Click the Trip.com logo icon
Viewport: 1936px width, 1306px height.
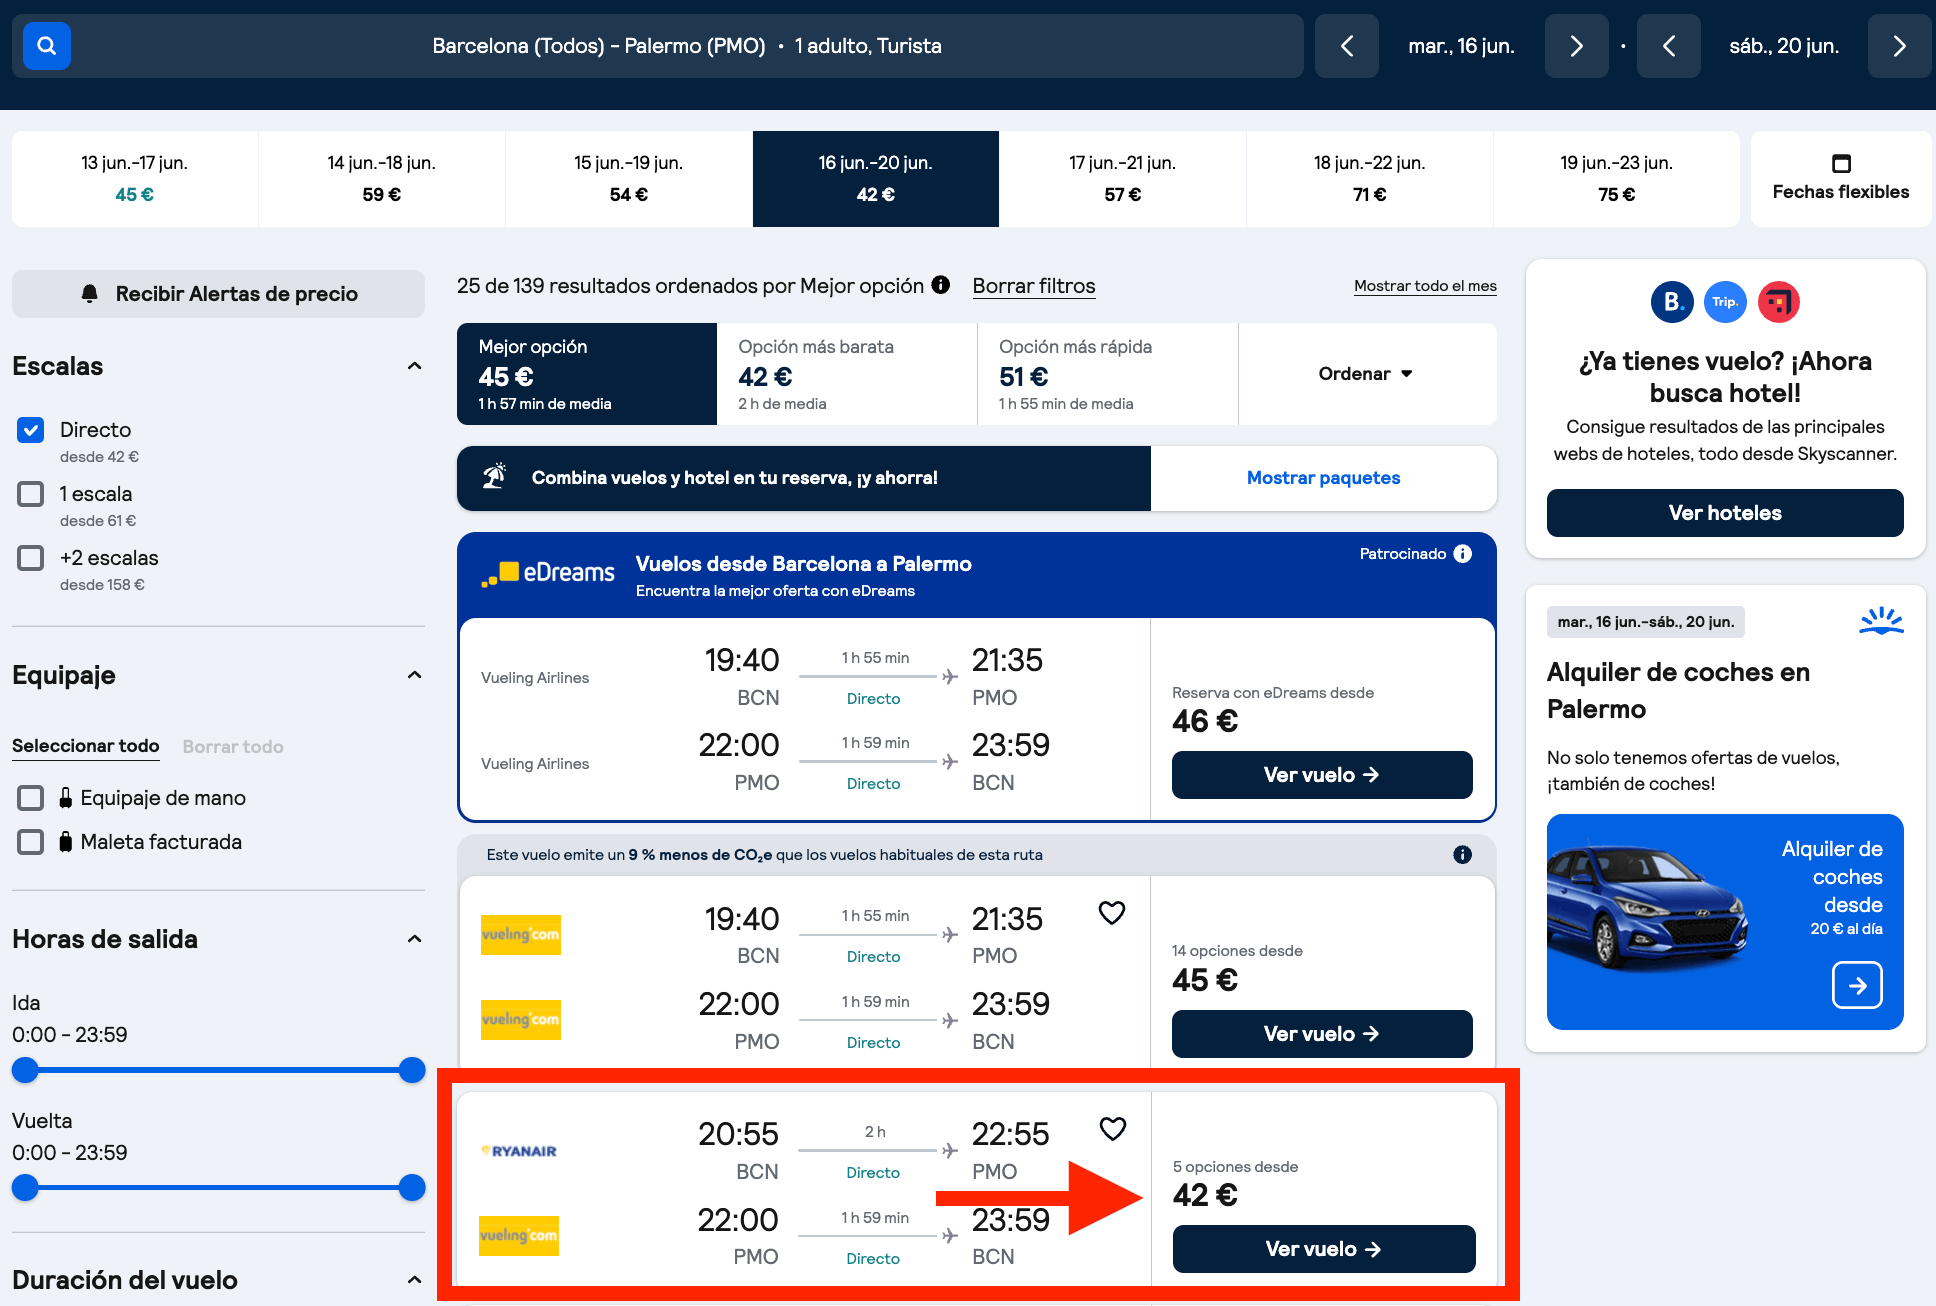(x=1725, y=302)
